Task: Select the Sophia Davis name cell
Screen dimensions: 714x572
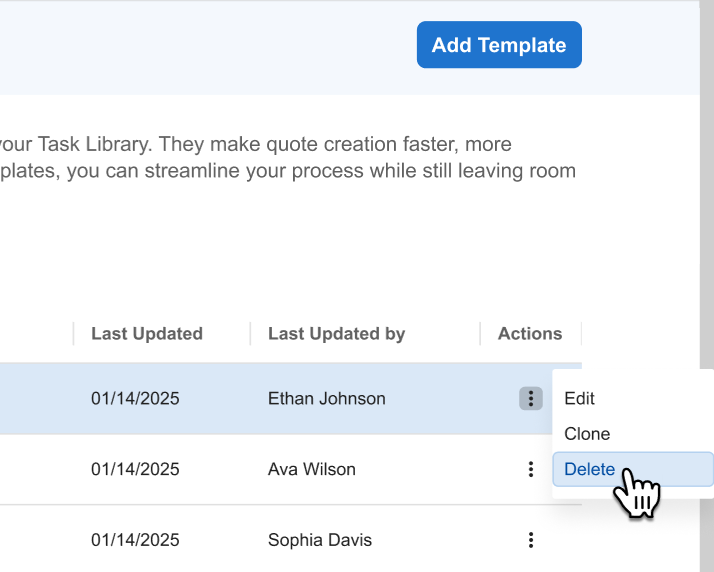Action: [x=319, y=540]
